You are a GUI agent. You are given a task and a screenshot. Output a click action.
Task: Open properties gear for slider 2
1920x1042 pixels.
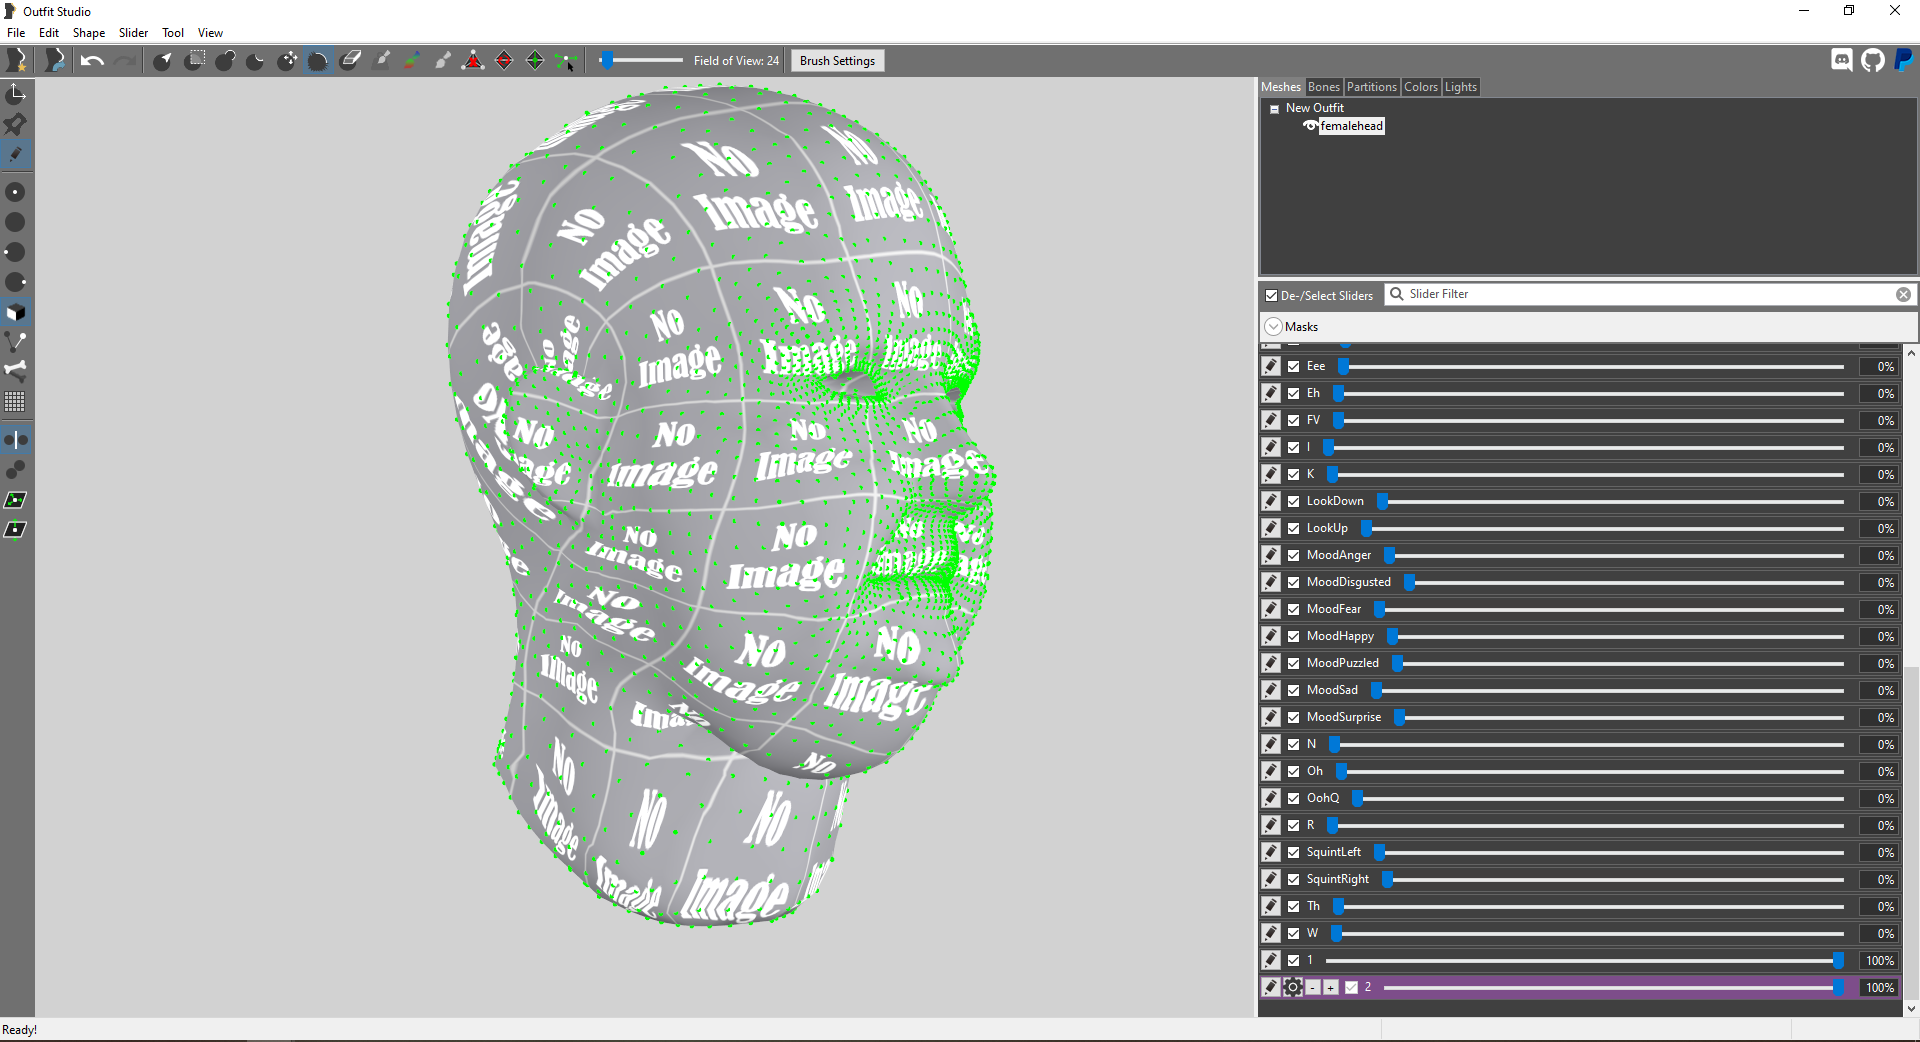[x=1293, y=987]
